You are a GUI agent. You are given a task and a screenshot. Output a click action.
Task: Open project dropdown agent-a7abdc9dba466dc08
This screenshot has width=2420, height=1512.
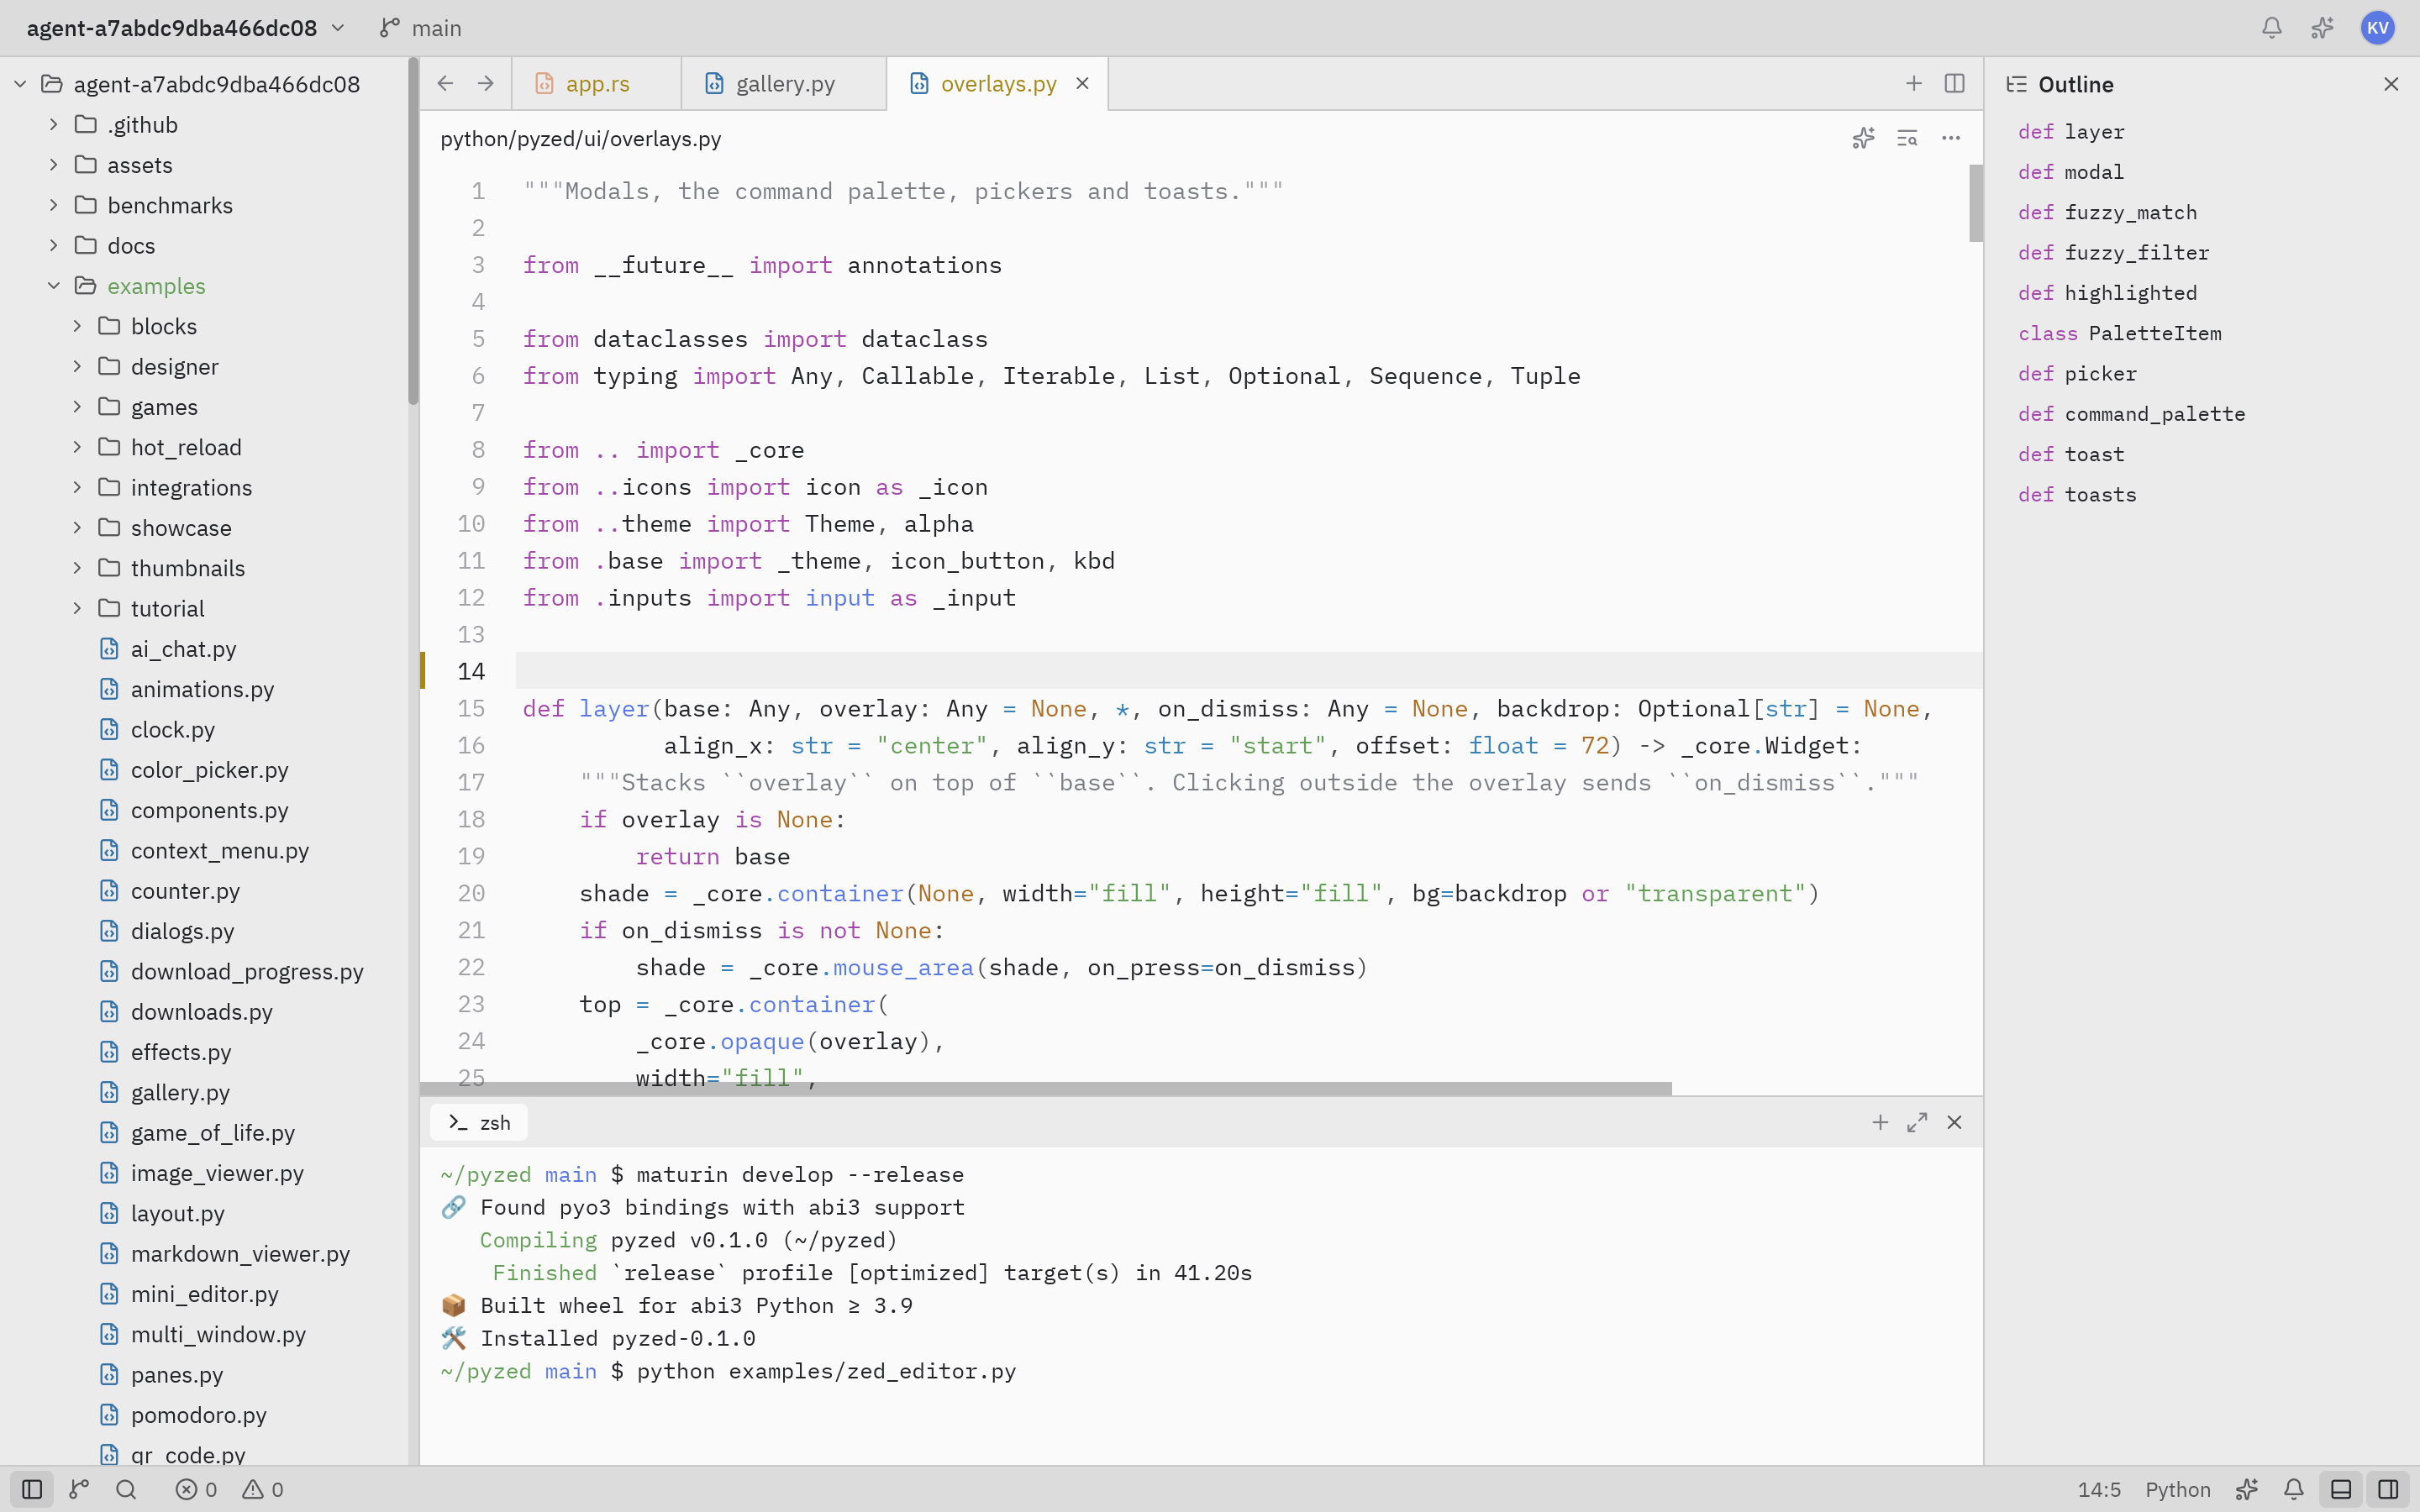point(186,28)
